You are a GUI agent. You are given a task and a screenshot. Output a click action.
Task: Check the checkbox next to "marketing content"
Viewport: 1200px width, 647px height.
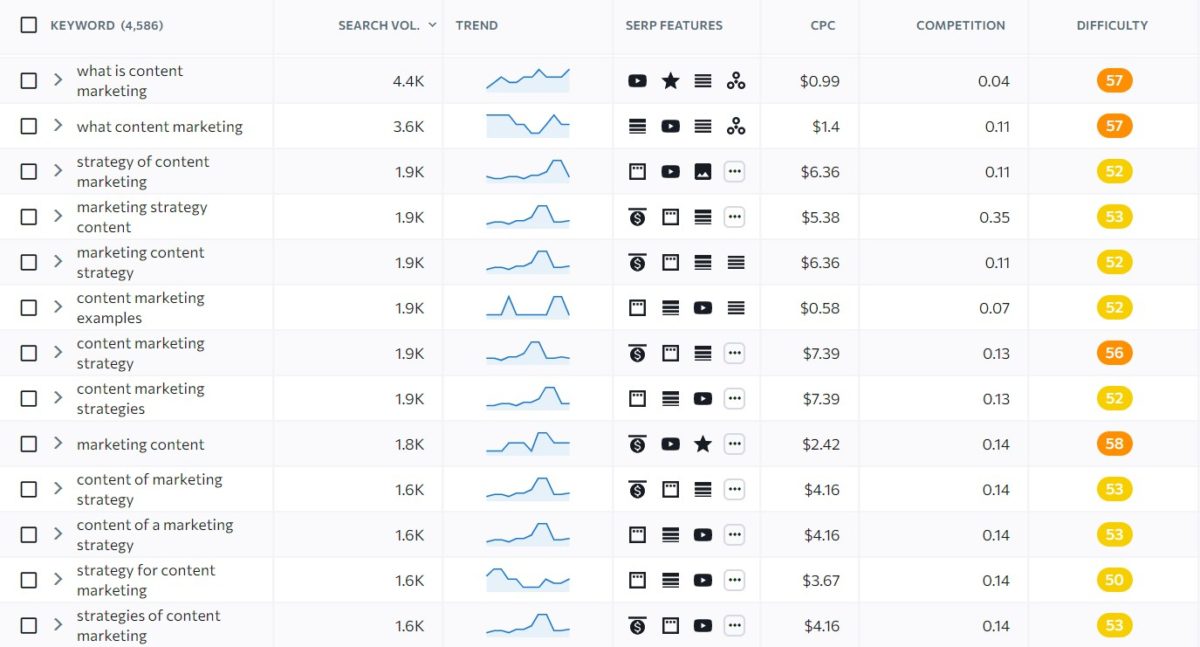pos(27,443)
